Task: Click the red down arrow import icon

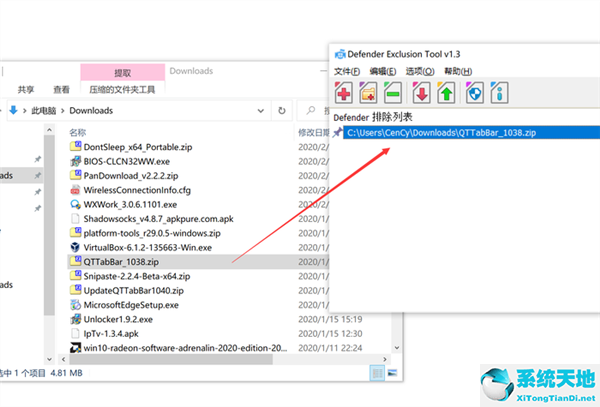Action: pyautogui.click(x=421, y=93)
